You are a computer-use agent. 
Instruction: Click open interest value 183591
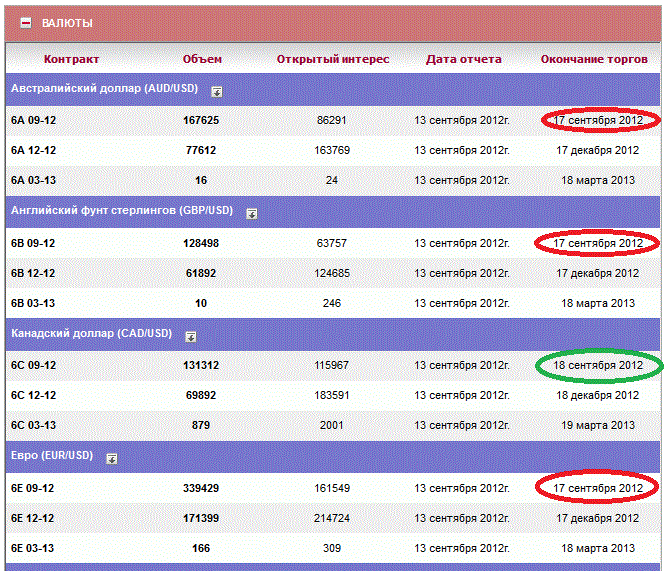click(332, 395)
